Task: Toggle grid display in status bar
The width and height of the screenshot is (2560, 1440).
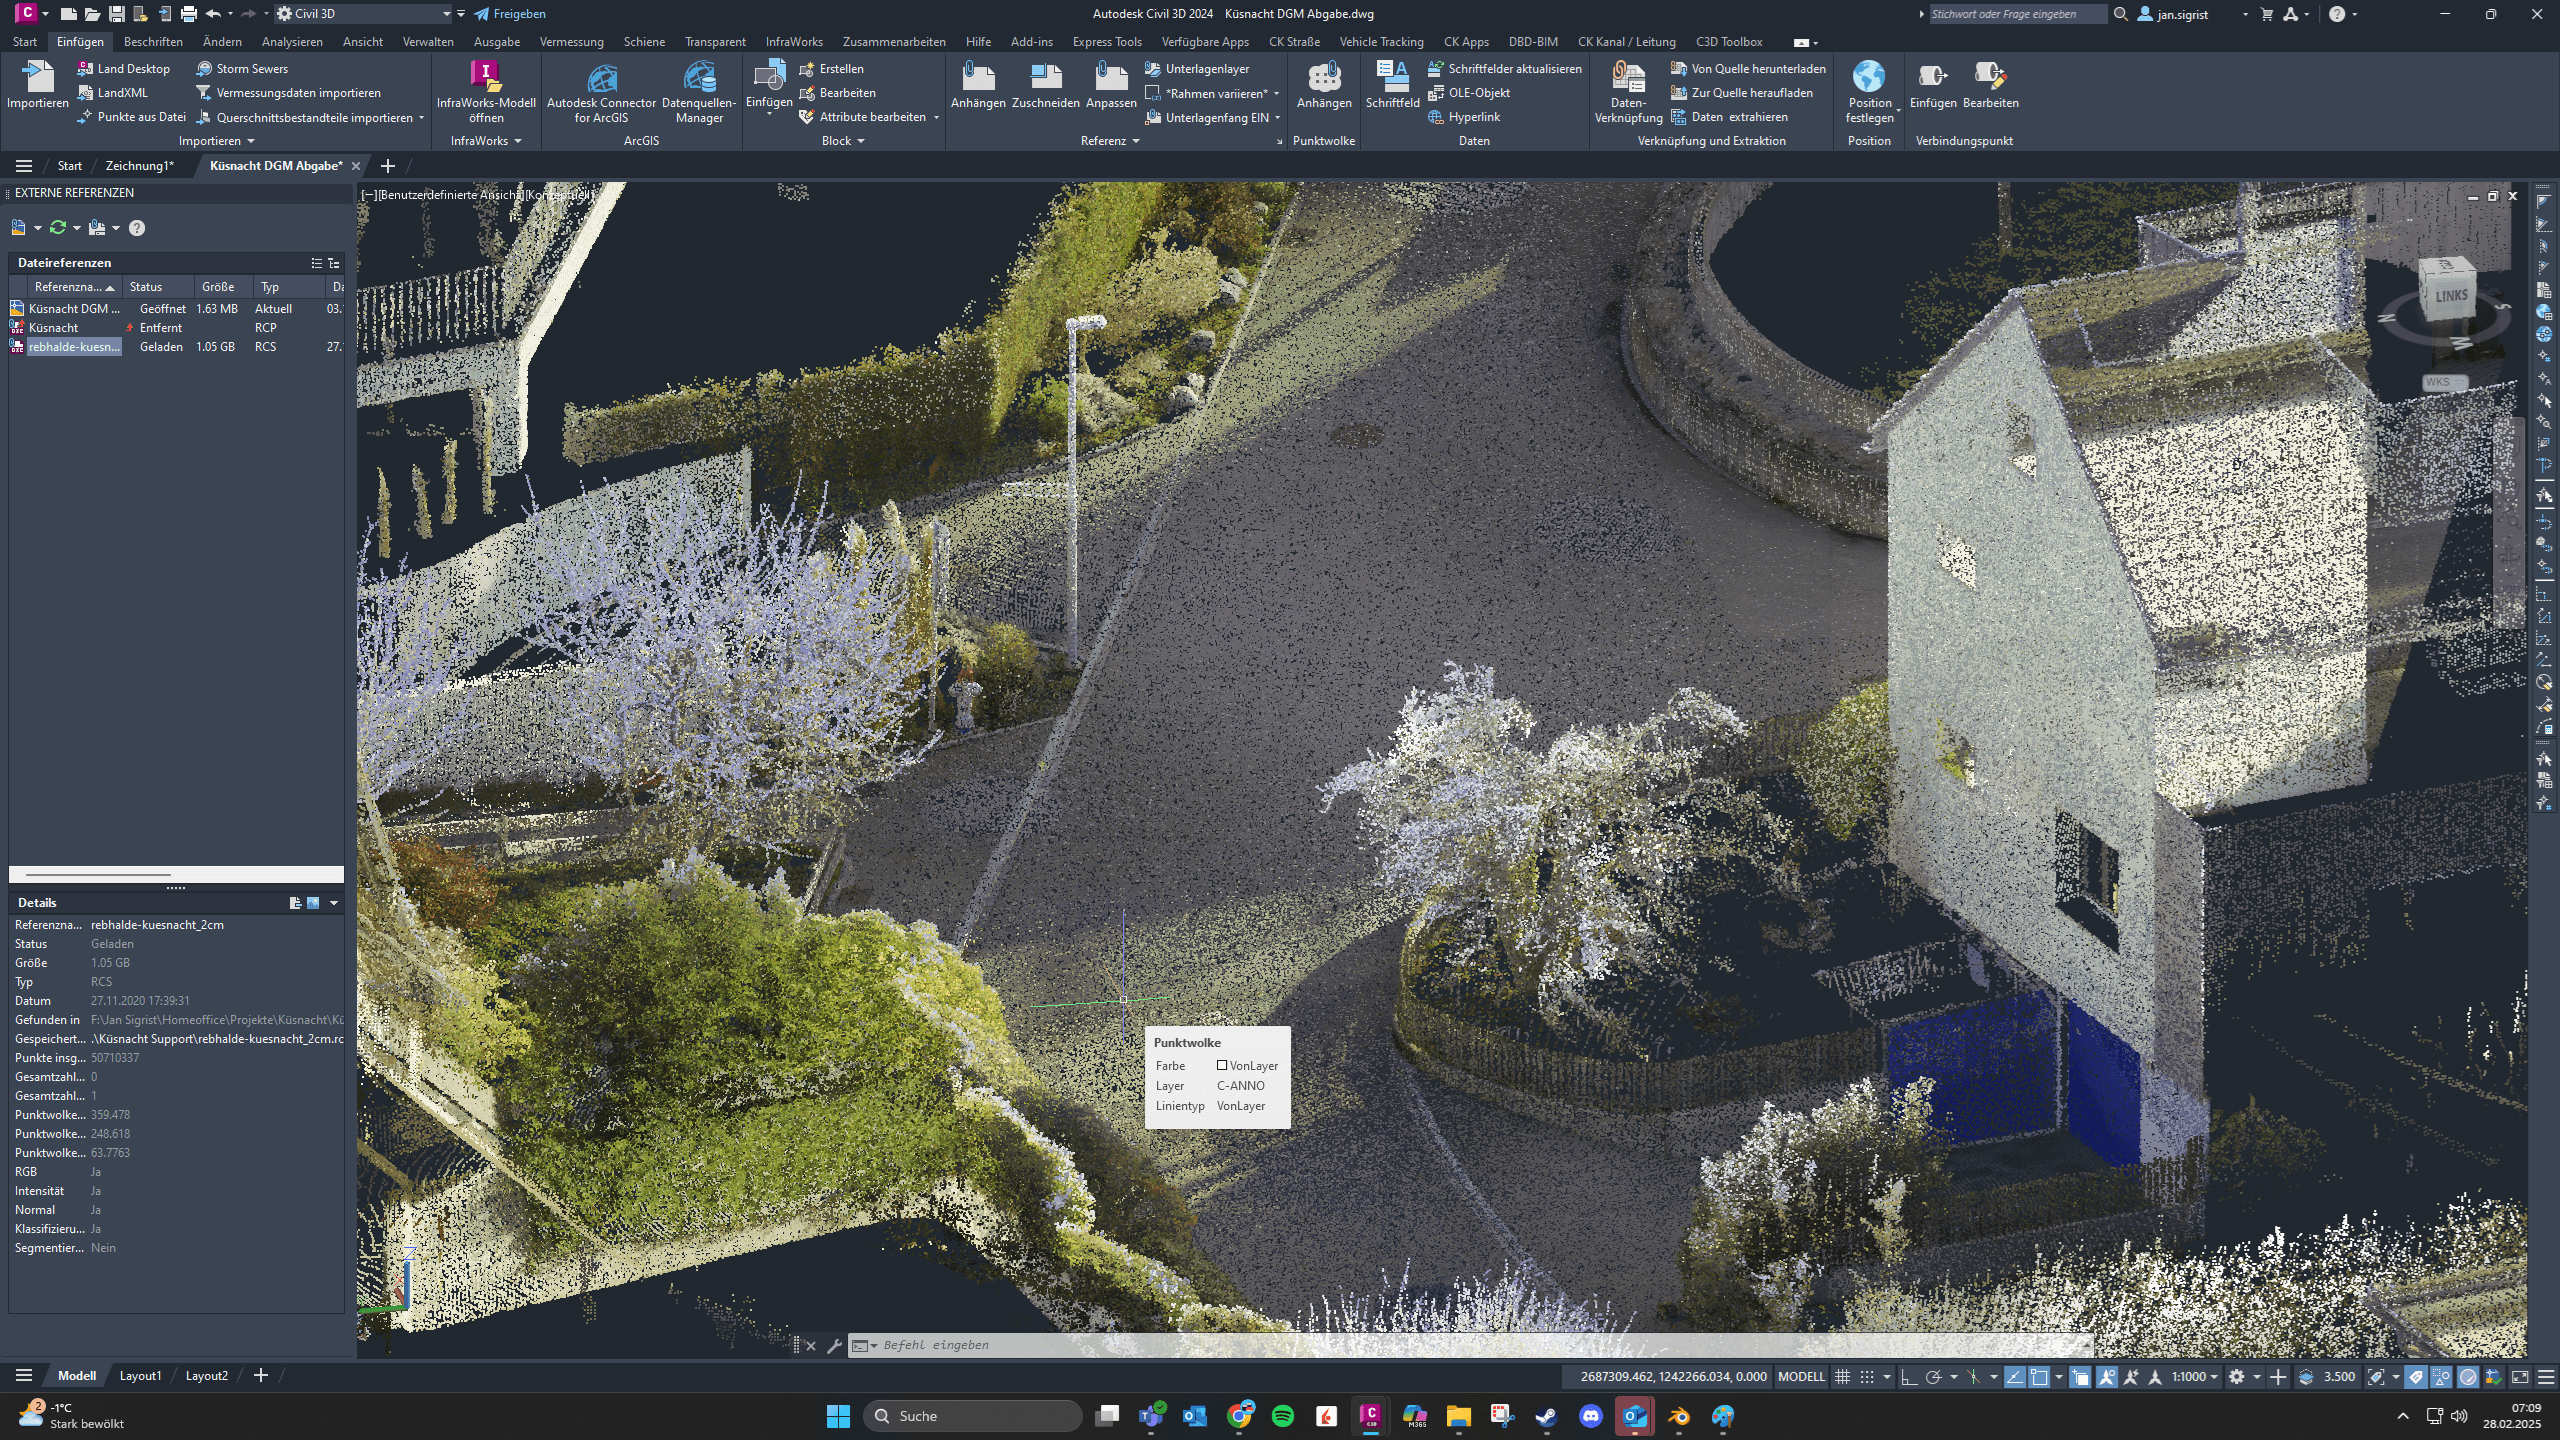Action: point(1842,1377)
